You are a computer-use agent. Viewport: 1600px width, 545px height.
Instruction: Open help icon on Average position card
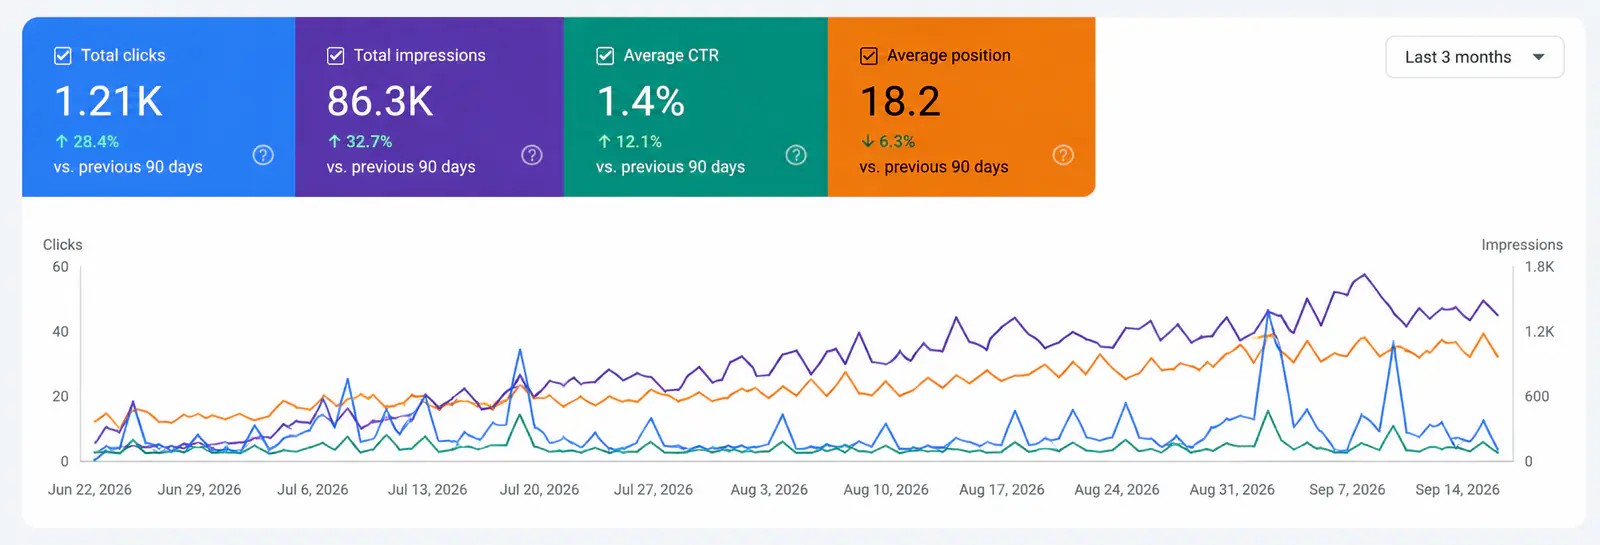tap(1063, 155)
